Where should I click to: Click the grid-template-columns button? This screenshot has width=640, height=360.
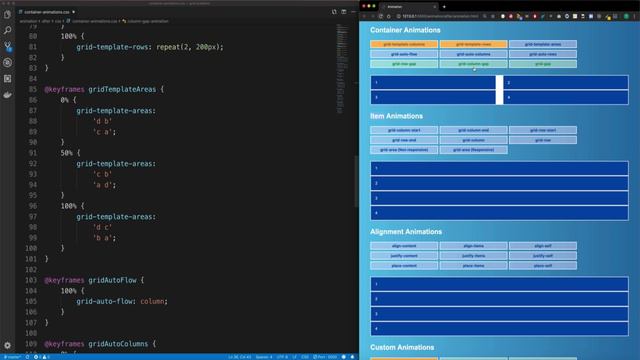click(x=404, y=44)
